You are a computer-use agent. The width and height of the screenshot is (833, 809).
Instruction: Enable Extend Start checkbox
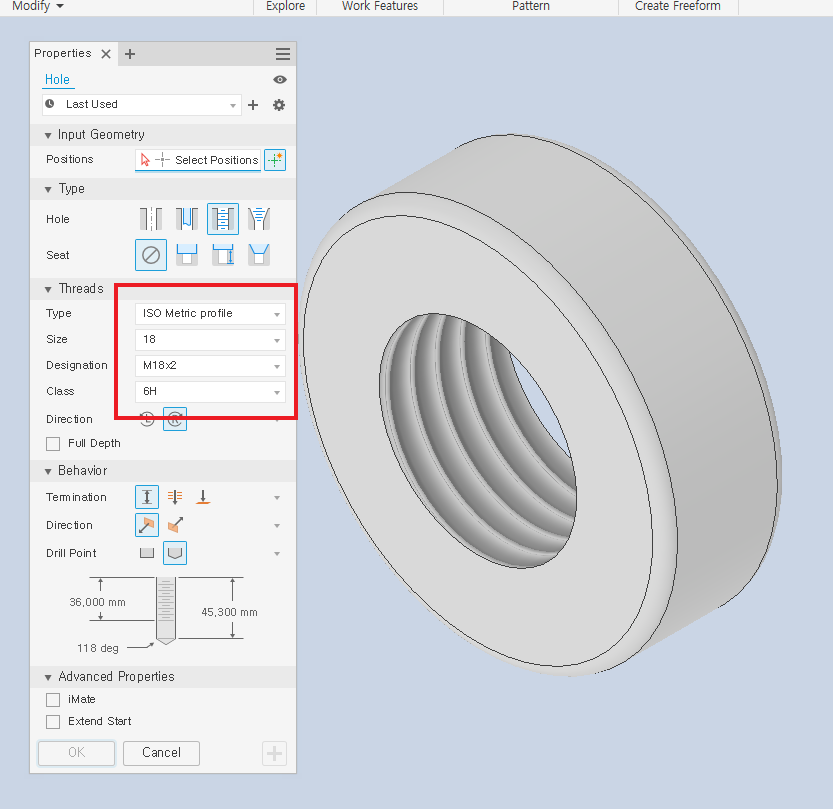(53, 721)
